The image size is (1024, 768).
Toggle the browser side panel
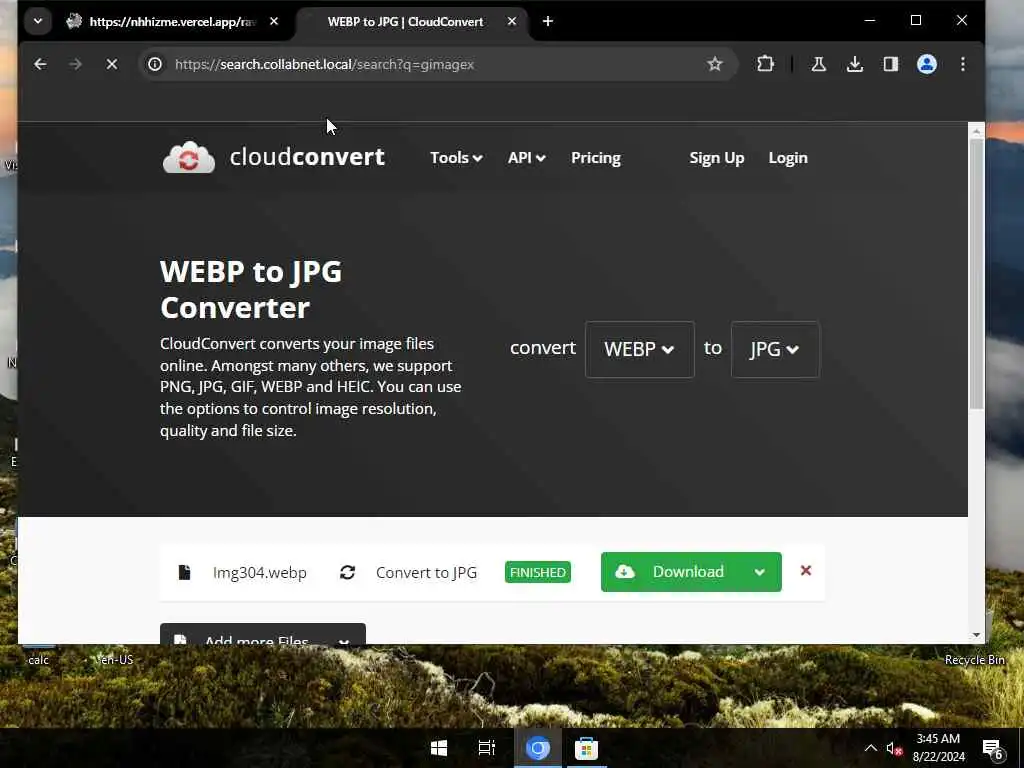[891, 64]
